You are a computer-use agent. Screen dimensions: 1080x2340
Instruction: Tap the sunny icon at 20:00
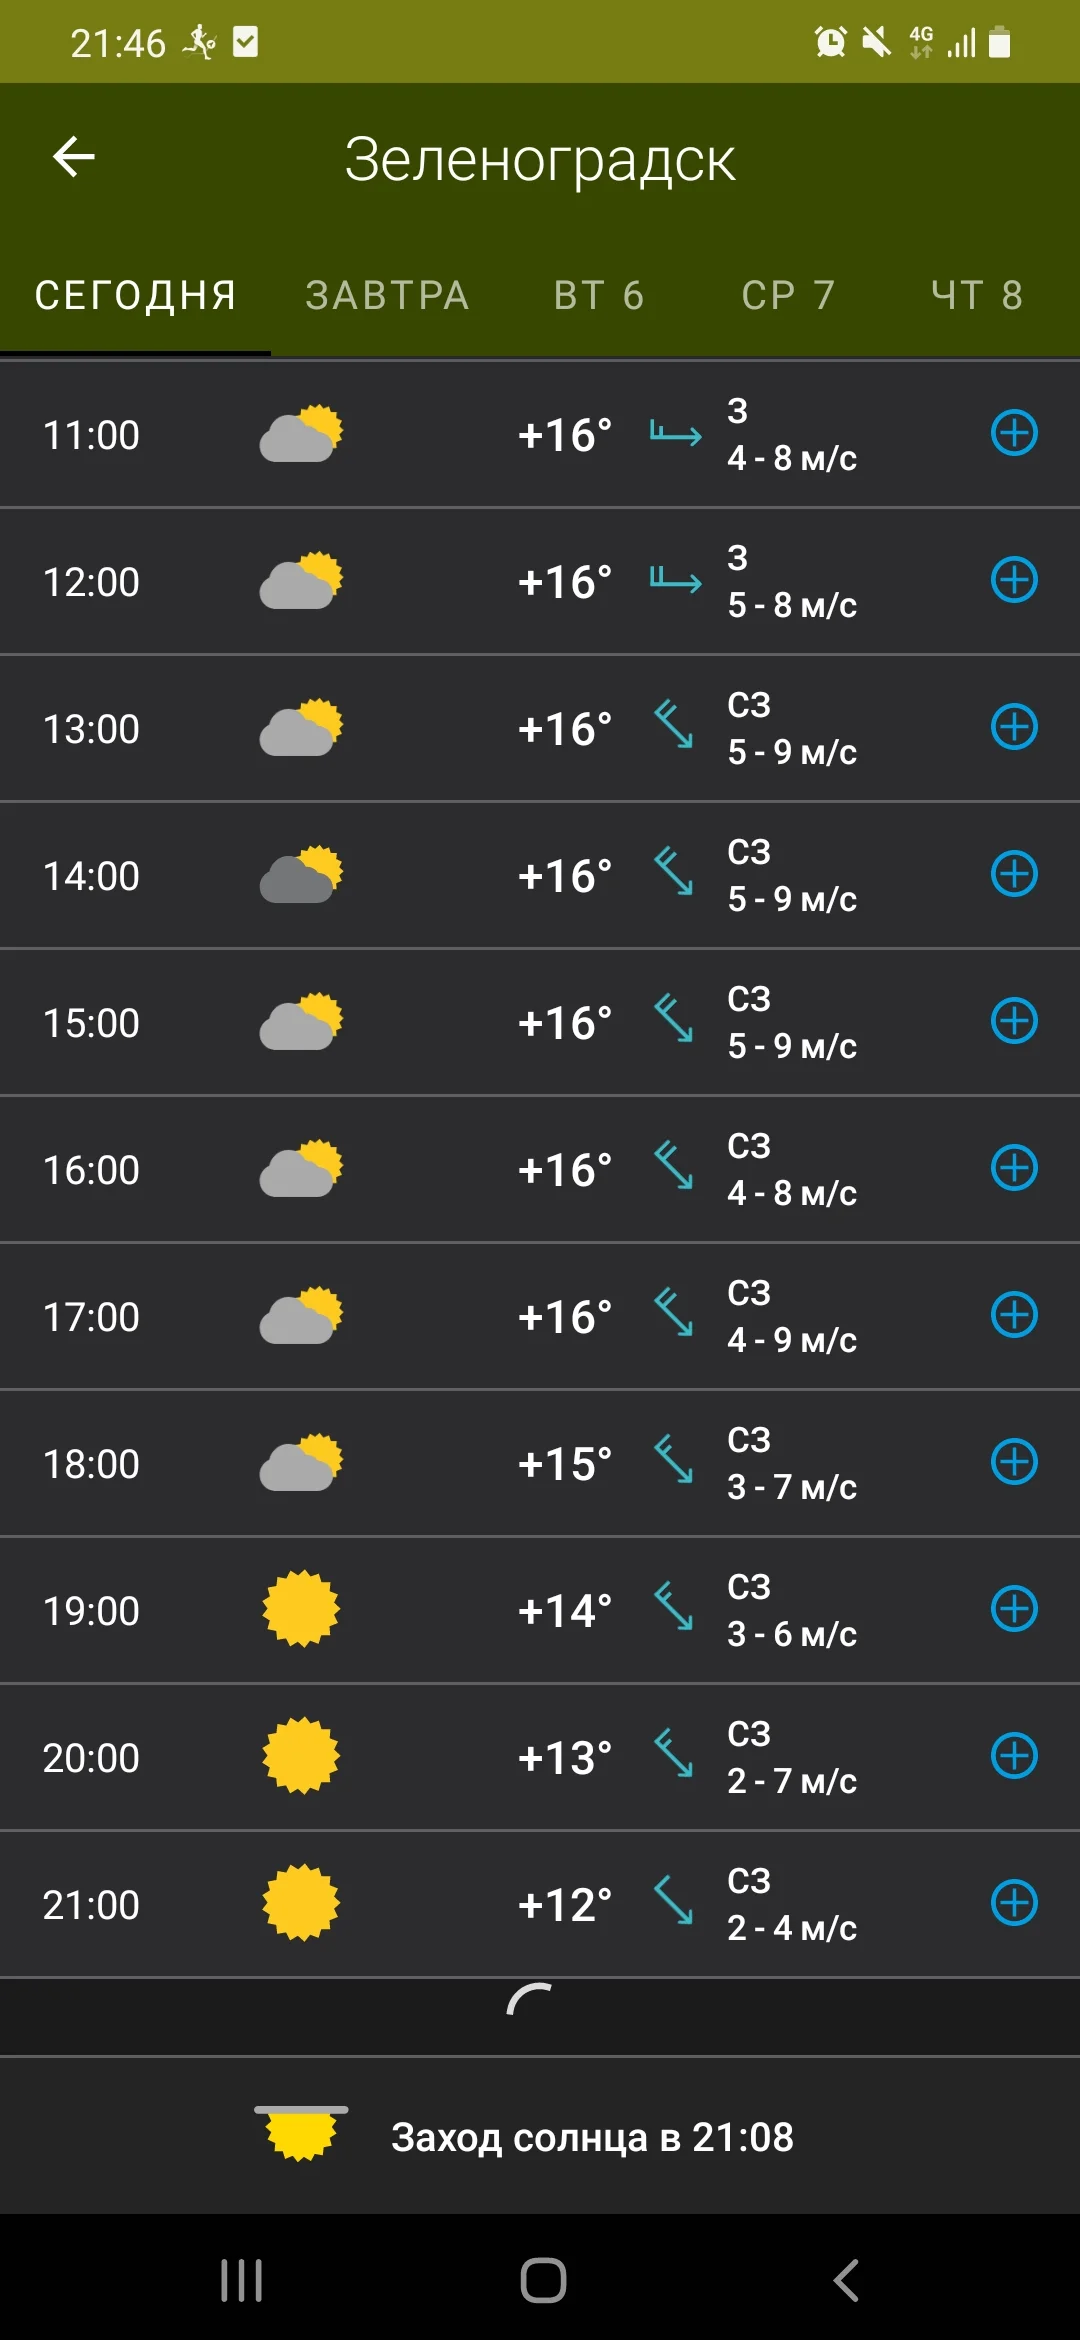click(301, 1756)
